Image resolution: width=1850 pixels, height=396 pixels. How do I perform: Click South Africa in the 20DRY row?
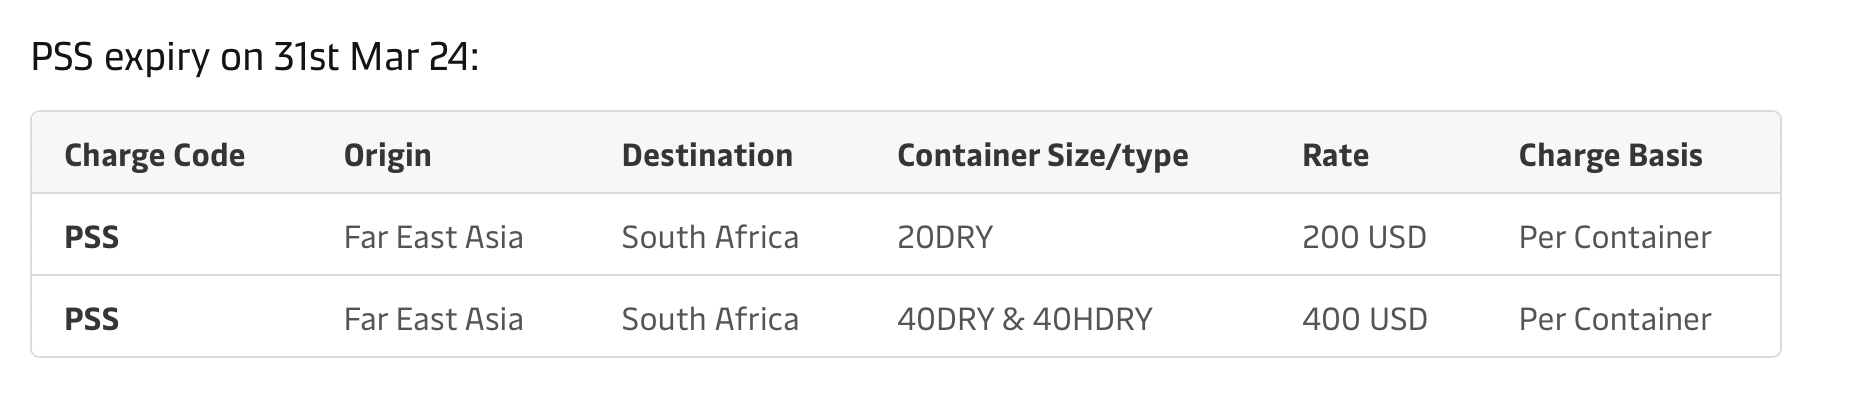coord(710,238)
